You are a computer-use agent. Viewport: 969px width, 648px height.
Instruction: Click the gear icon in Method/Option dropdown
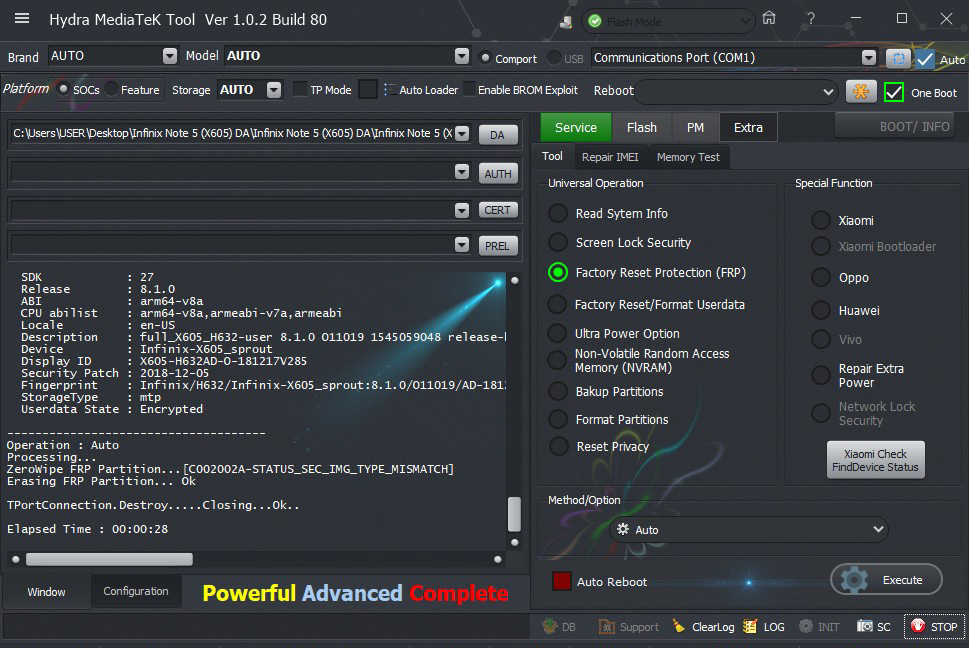(623, 529)
